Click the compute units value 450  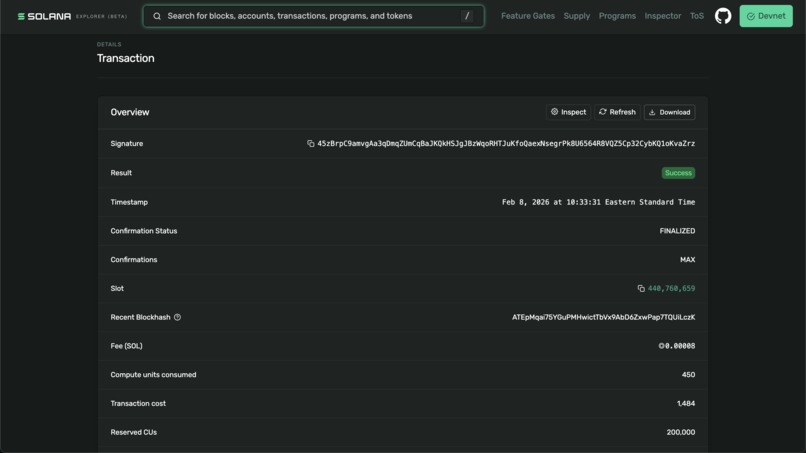click(x=688, y=375)
